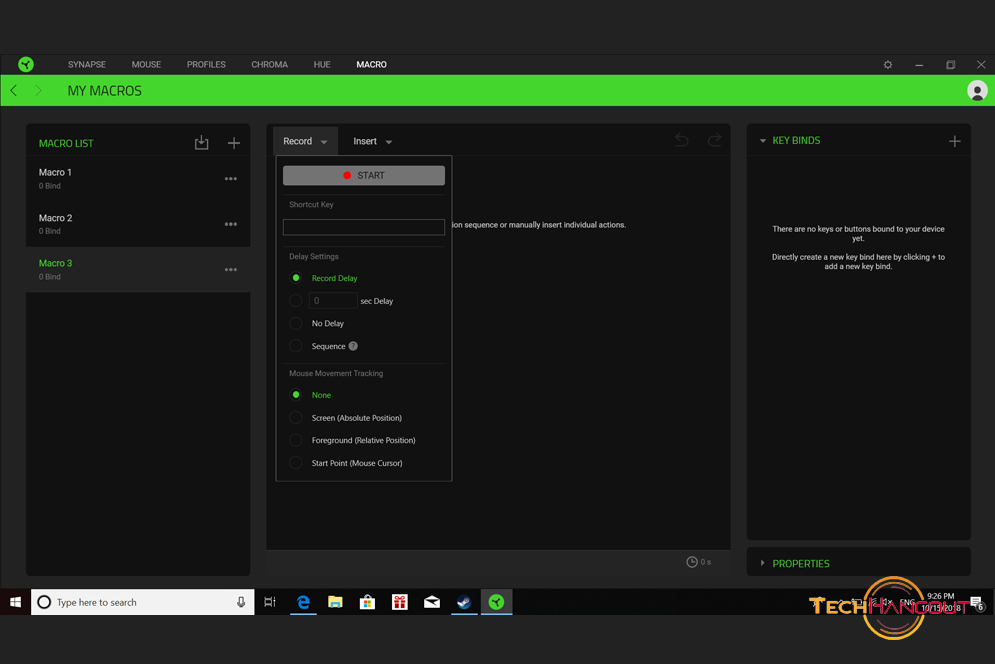995x664 pixels.
Task: Choose the No Delay option
Action: pyautogui.click(x=296, y=323)
